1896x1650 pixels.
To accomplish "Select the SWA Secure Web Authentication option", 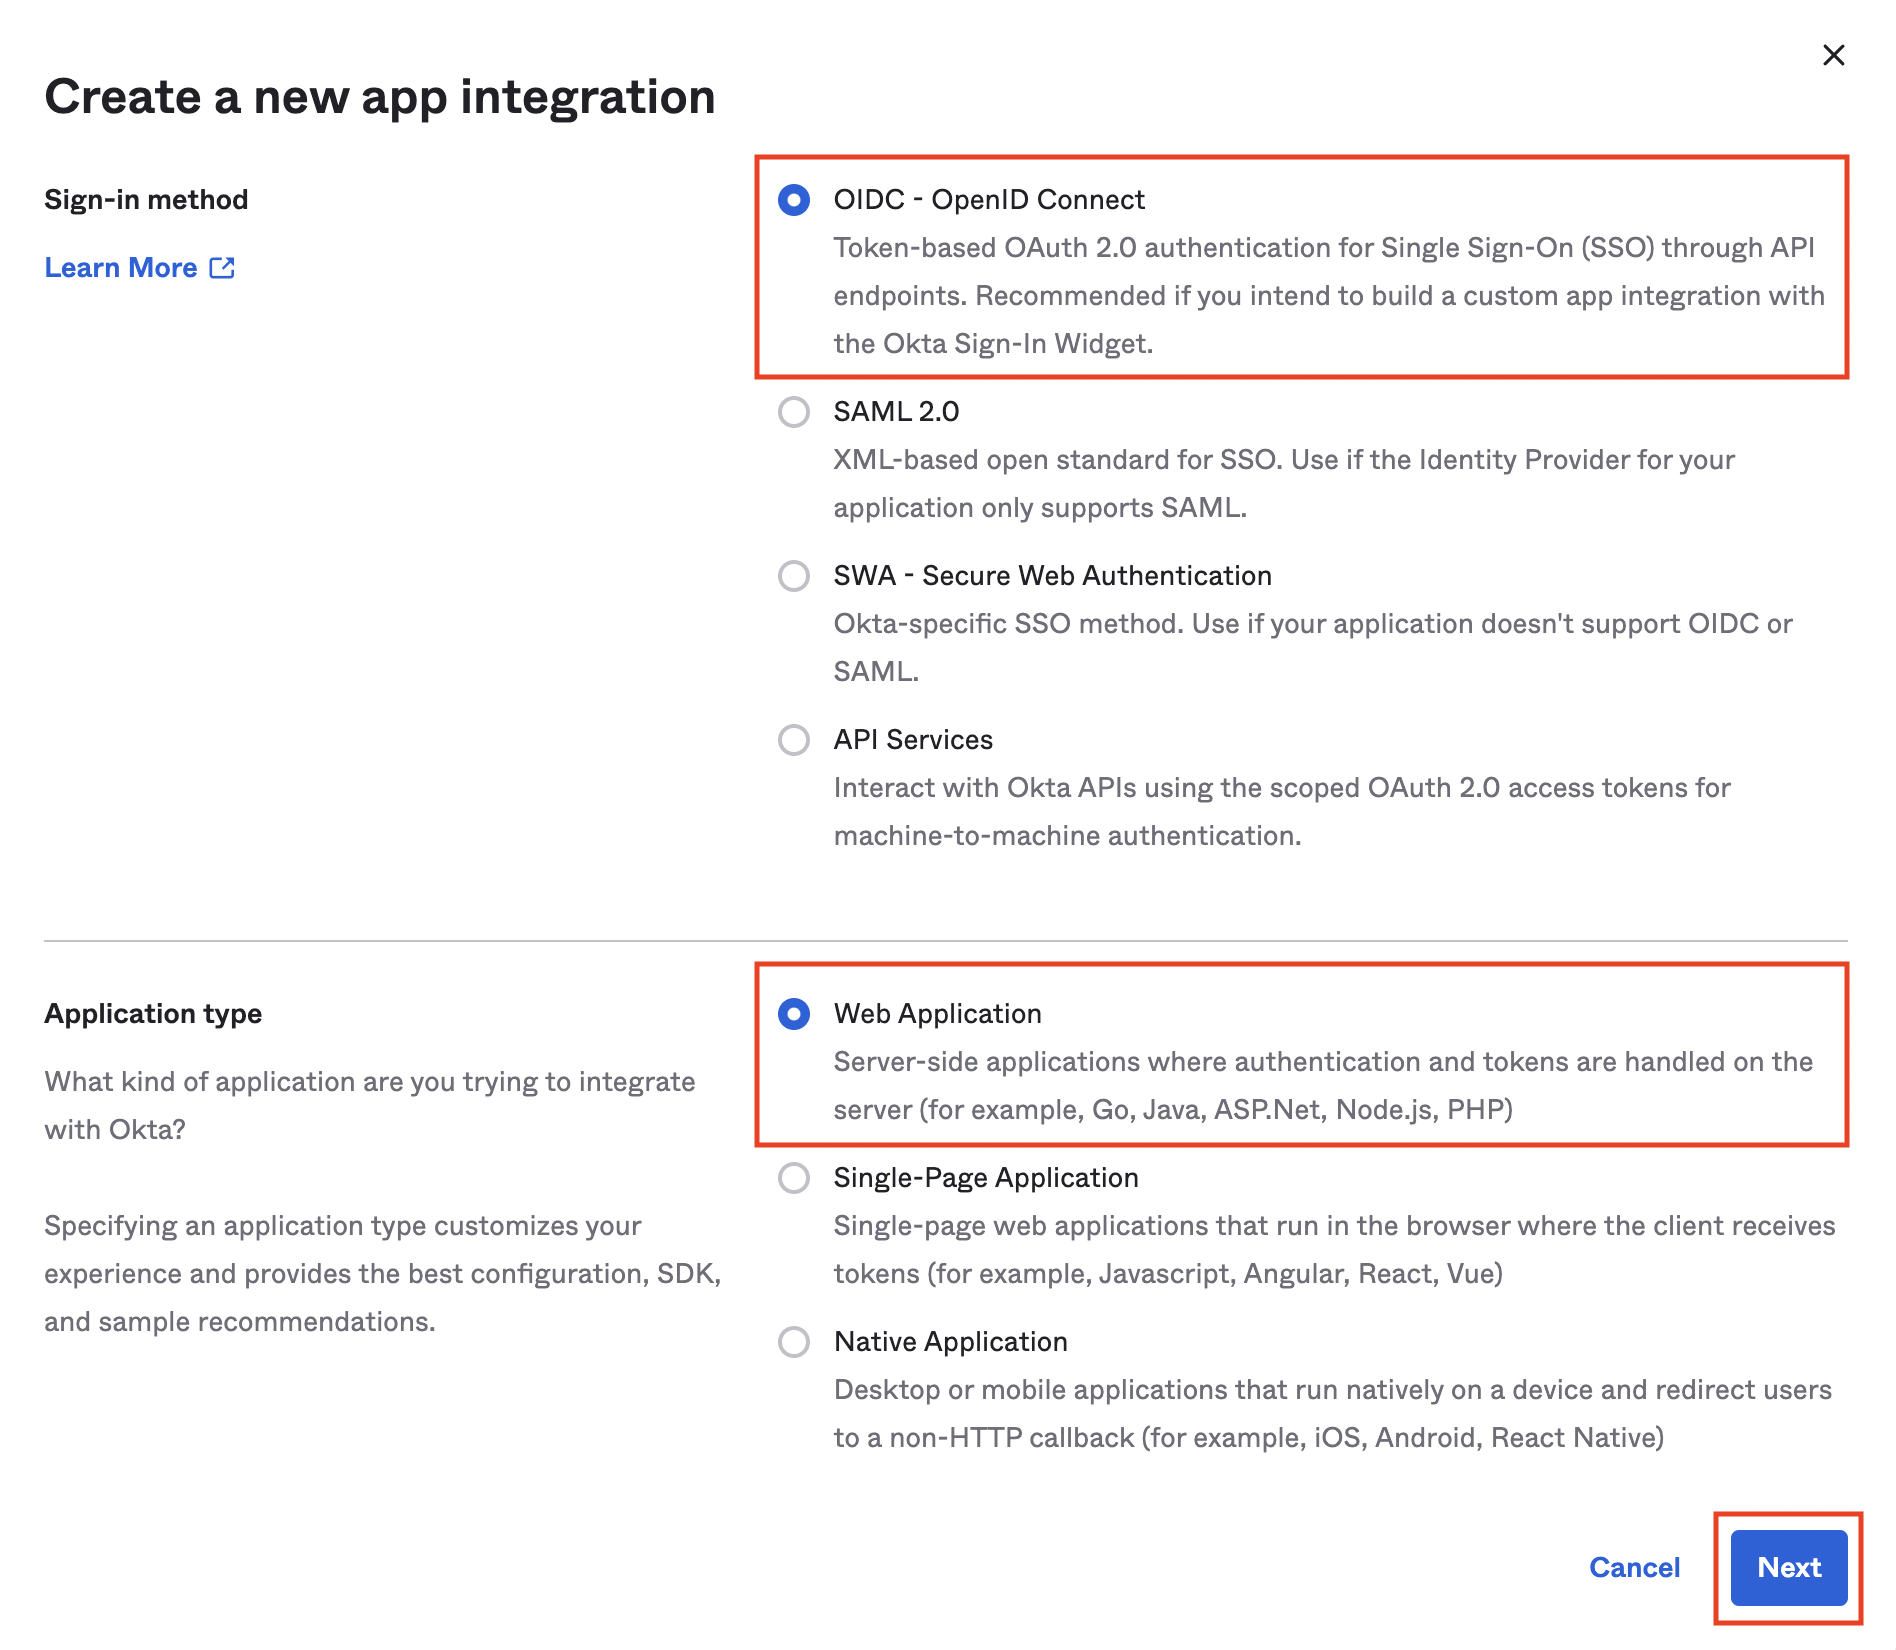I will point(795,576).
